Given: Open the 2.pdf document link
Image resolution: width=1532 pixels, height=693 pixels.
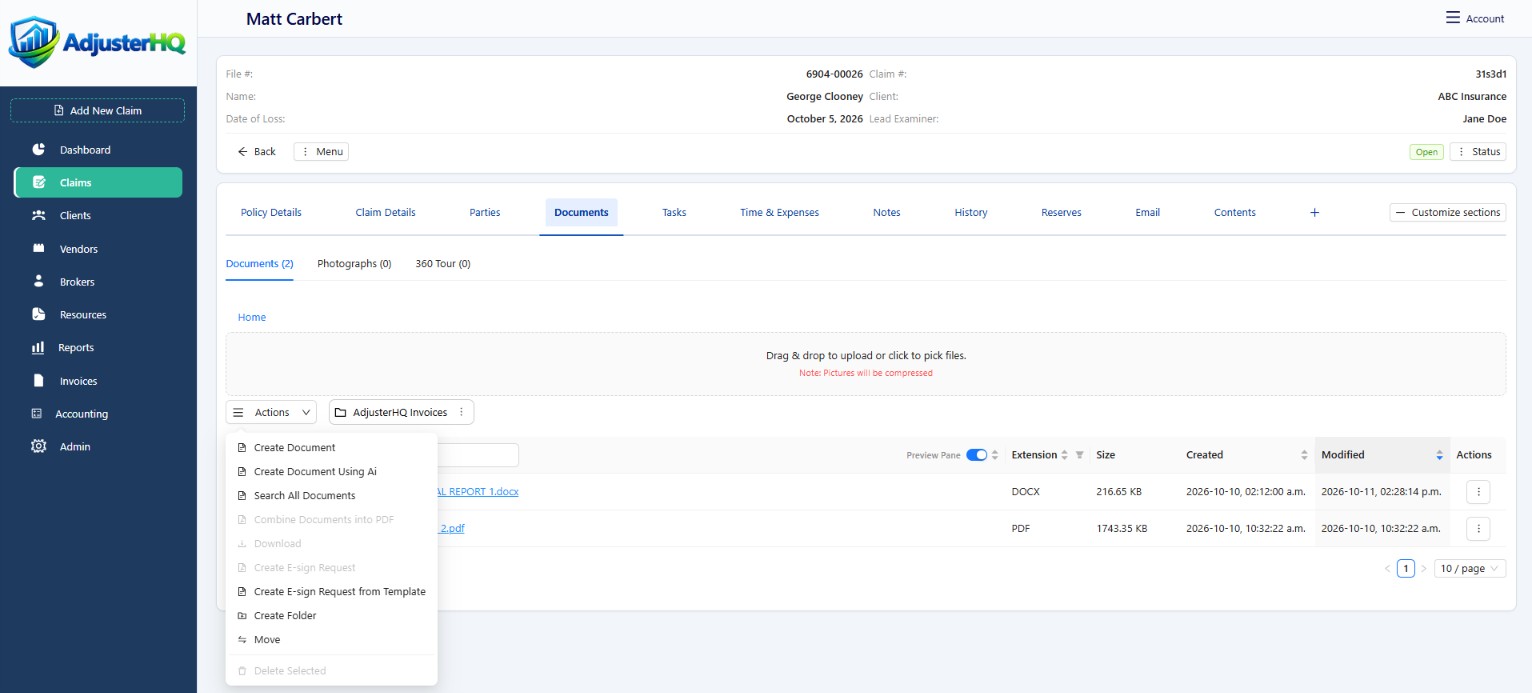Looking at the screenshot, I should tap(451, 529).
